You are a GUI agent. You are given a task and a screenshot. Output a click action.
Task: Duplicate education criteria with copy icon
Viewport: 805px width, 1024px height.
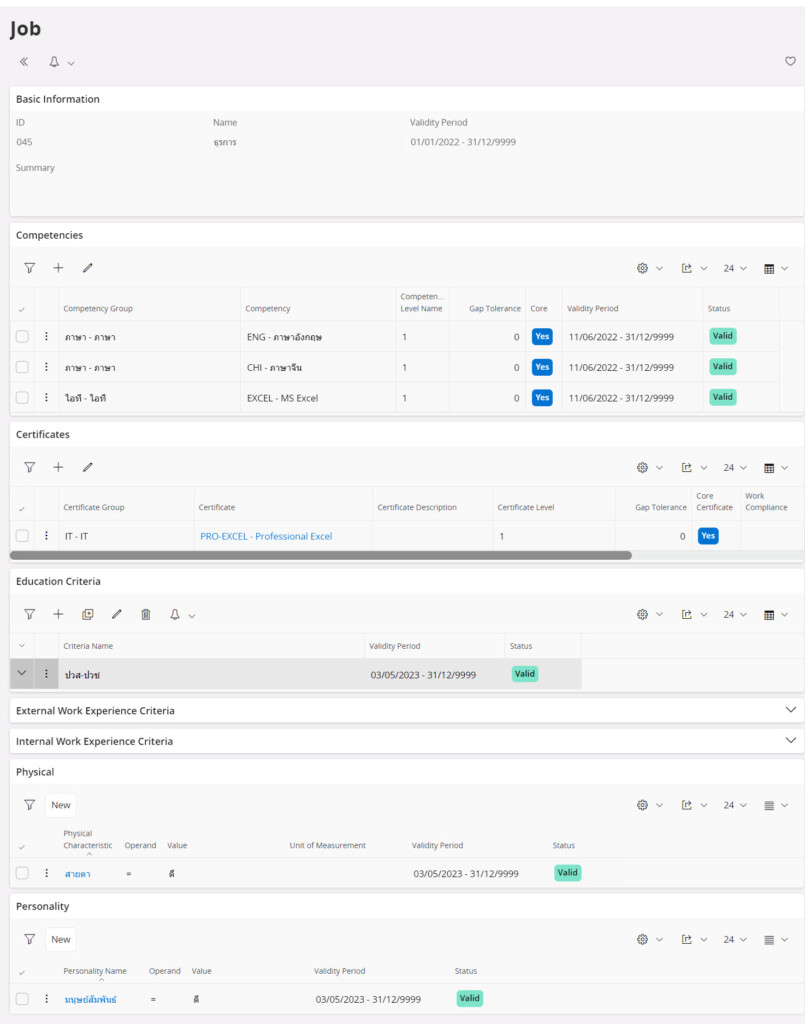tap(87, 615)
